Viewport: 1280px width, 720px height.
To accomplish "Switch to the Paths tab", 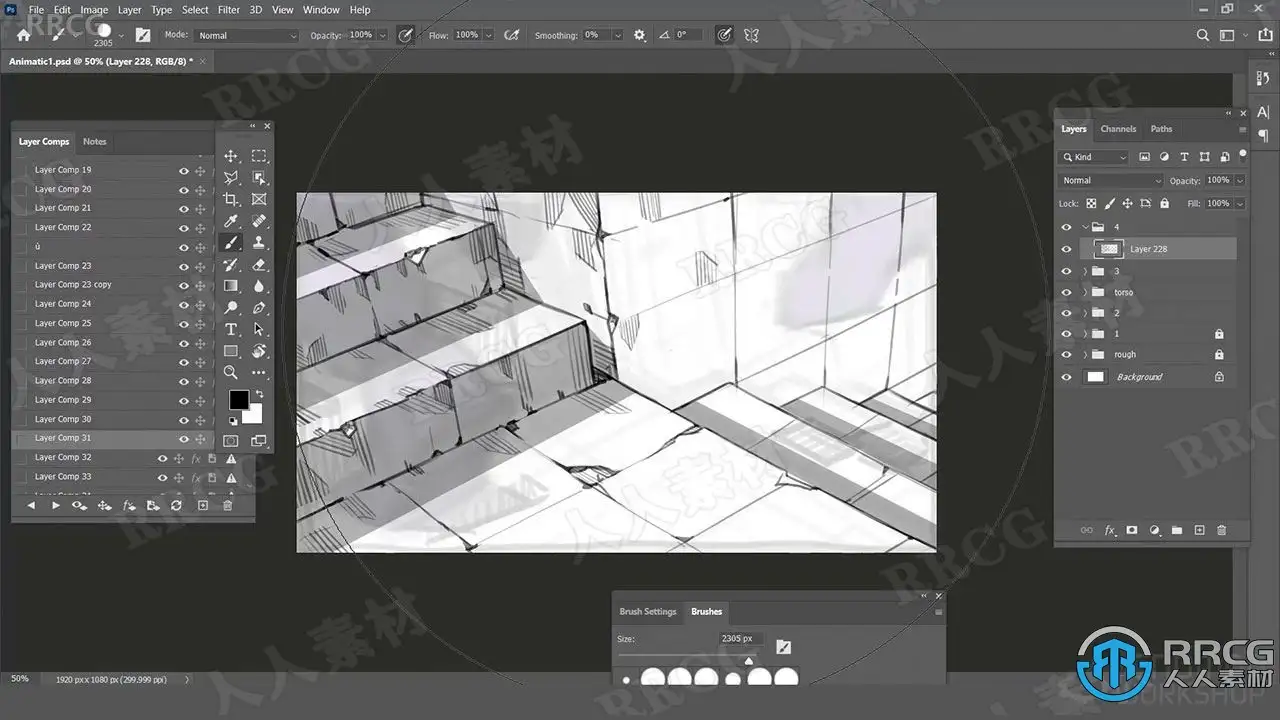I will [1161, 129].
